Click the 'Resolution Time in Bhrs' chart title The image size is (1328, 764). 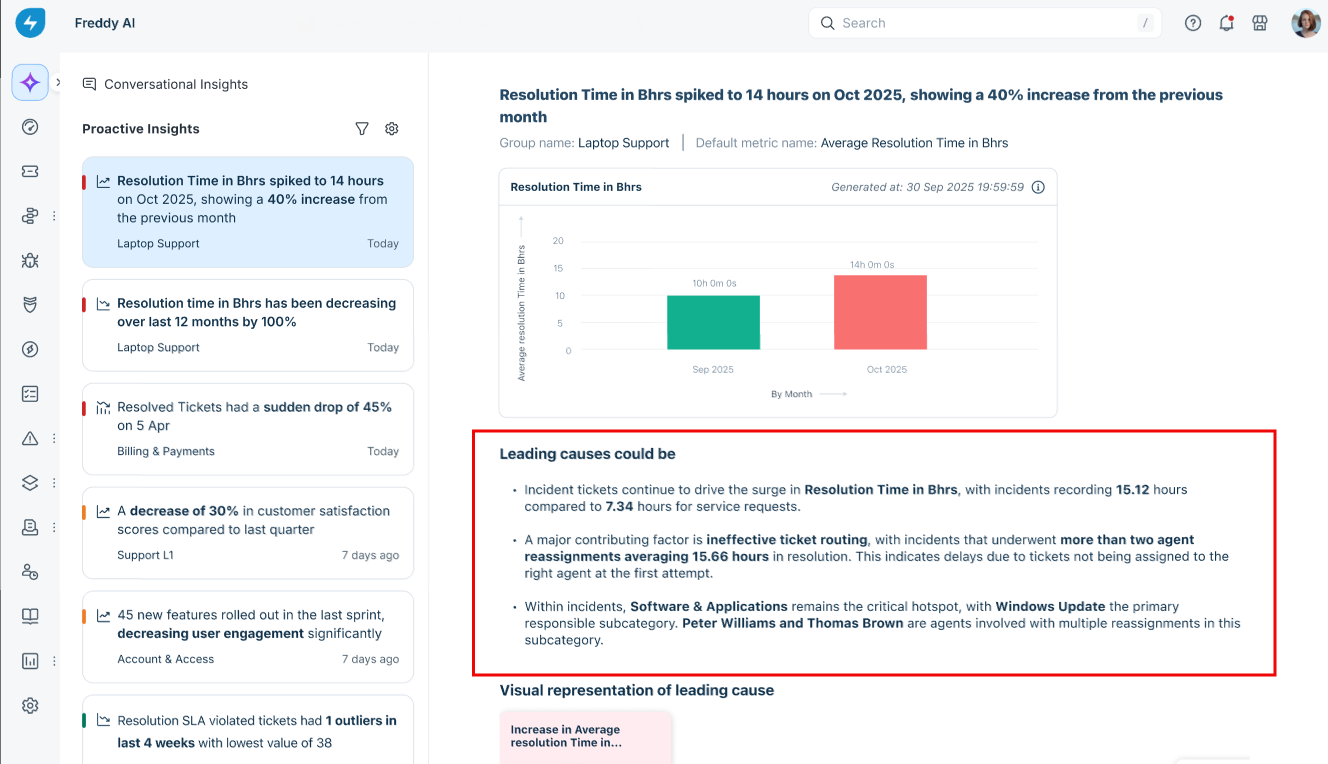(576, 187)
